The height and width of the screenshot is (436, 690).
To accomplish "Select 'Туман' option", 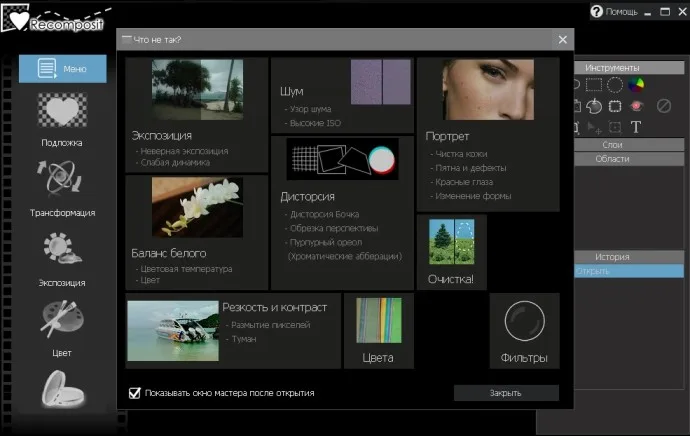I will click(241, 339).
